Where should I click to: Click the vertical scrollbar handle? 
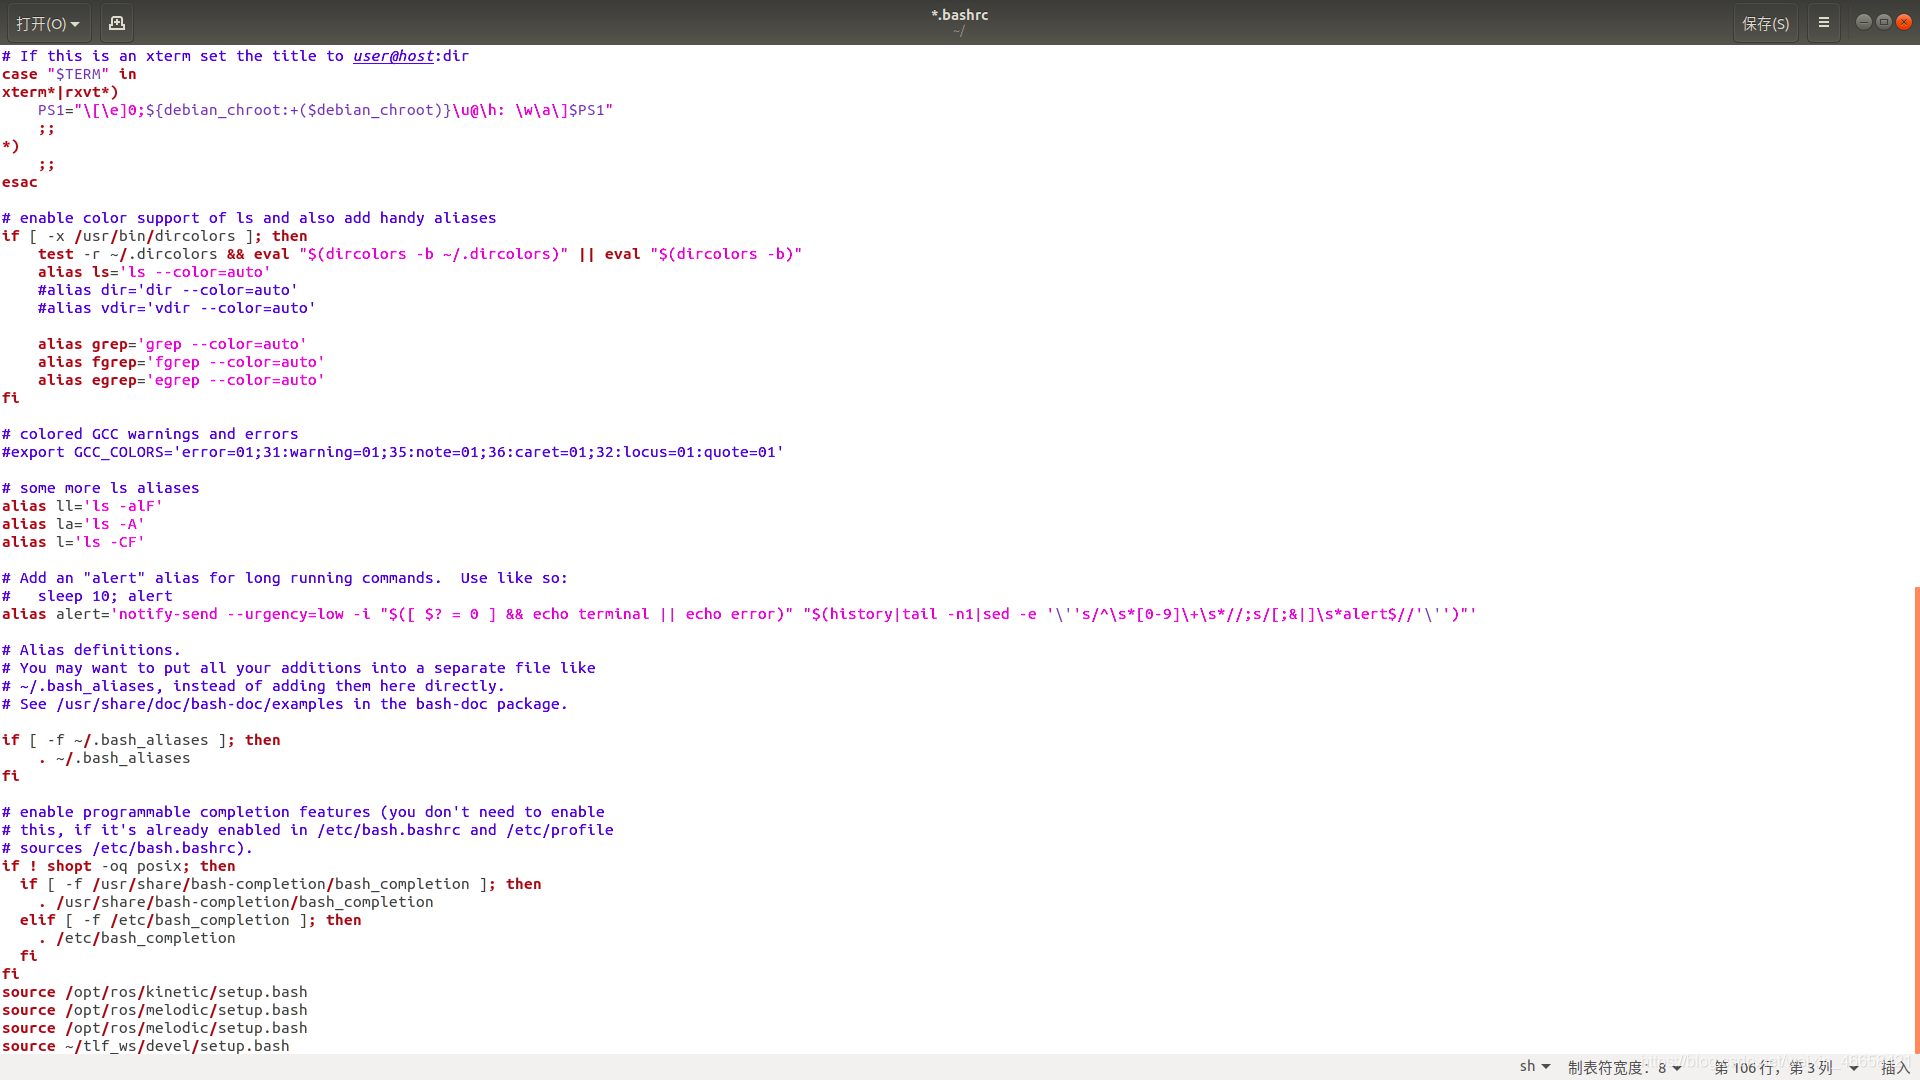click(1916, 820)
